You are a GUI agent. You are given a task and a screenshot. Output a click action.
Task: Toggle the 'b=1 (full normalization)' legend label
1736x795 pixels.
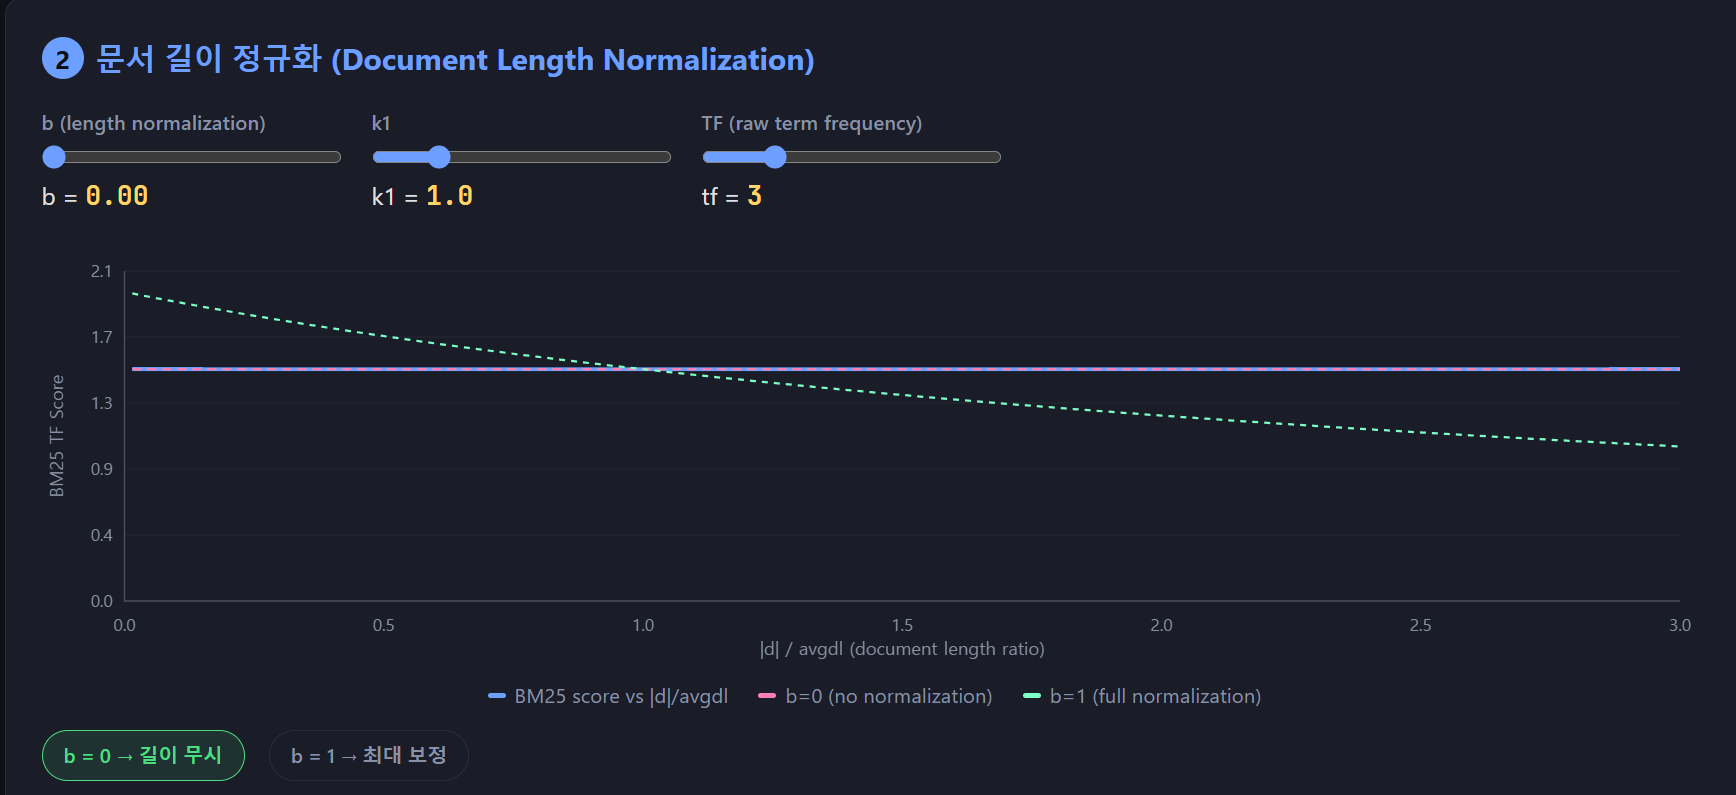(1155, 696)
